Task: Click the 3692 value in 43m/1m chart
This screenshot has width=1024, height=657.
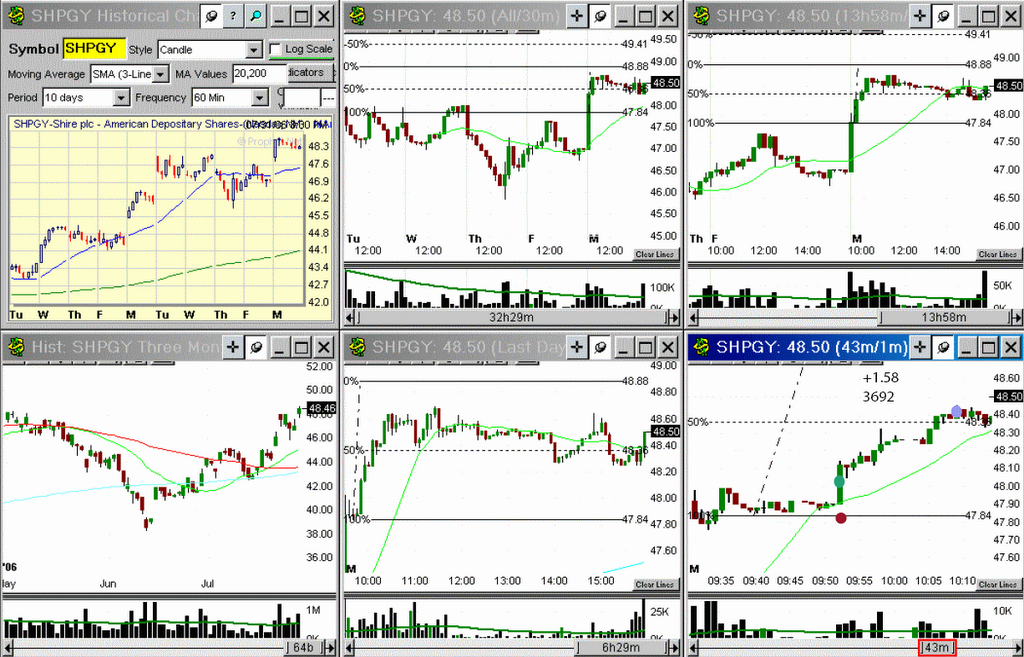Action: tap(878, 396)
